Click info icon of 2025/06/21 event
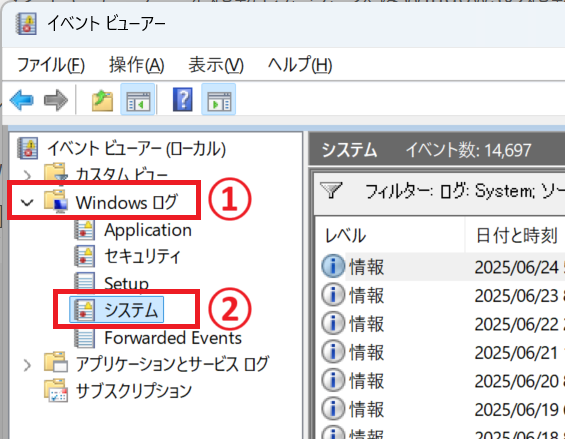The width and height of the screenshot is (565, 439). tap(333, 352)
